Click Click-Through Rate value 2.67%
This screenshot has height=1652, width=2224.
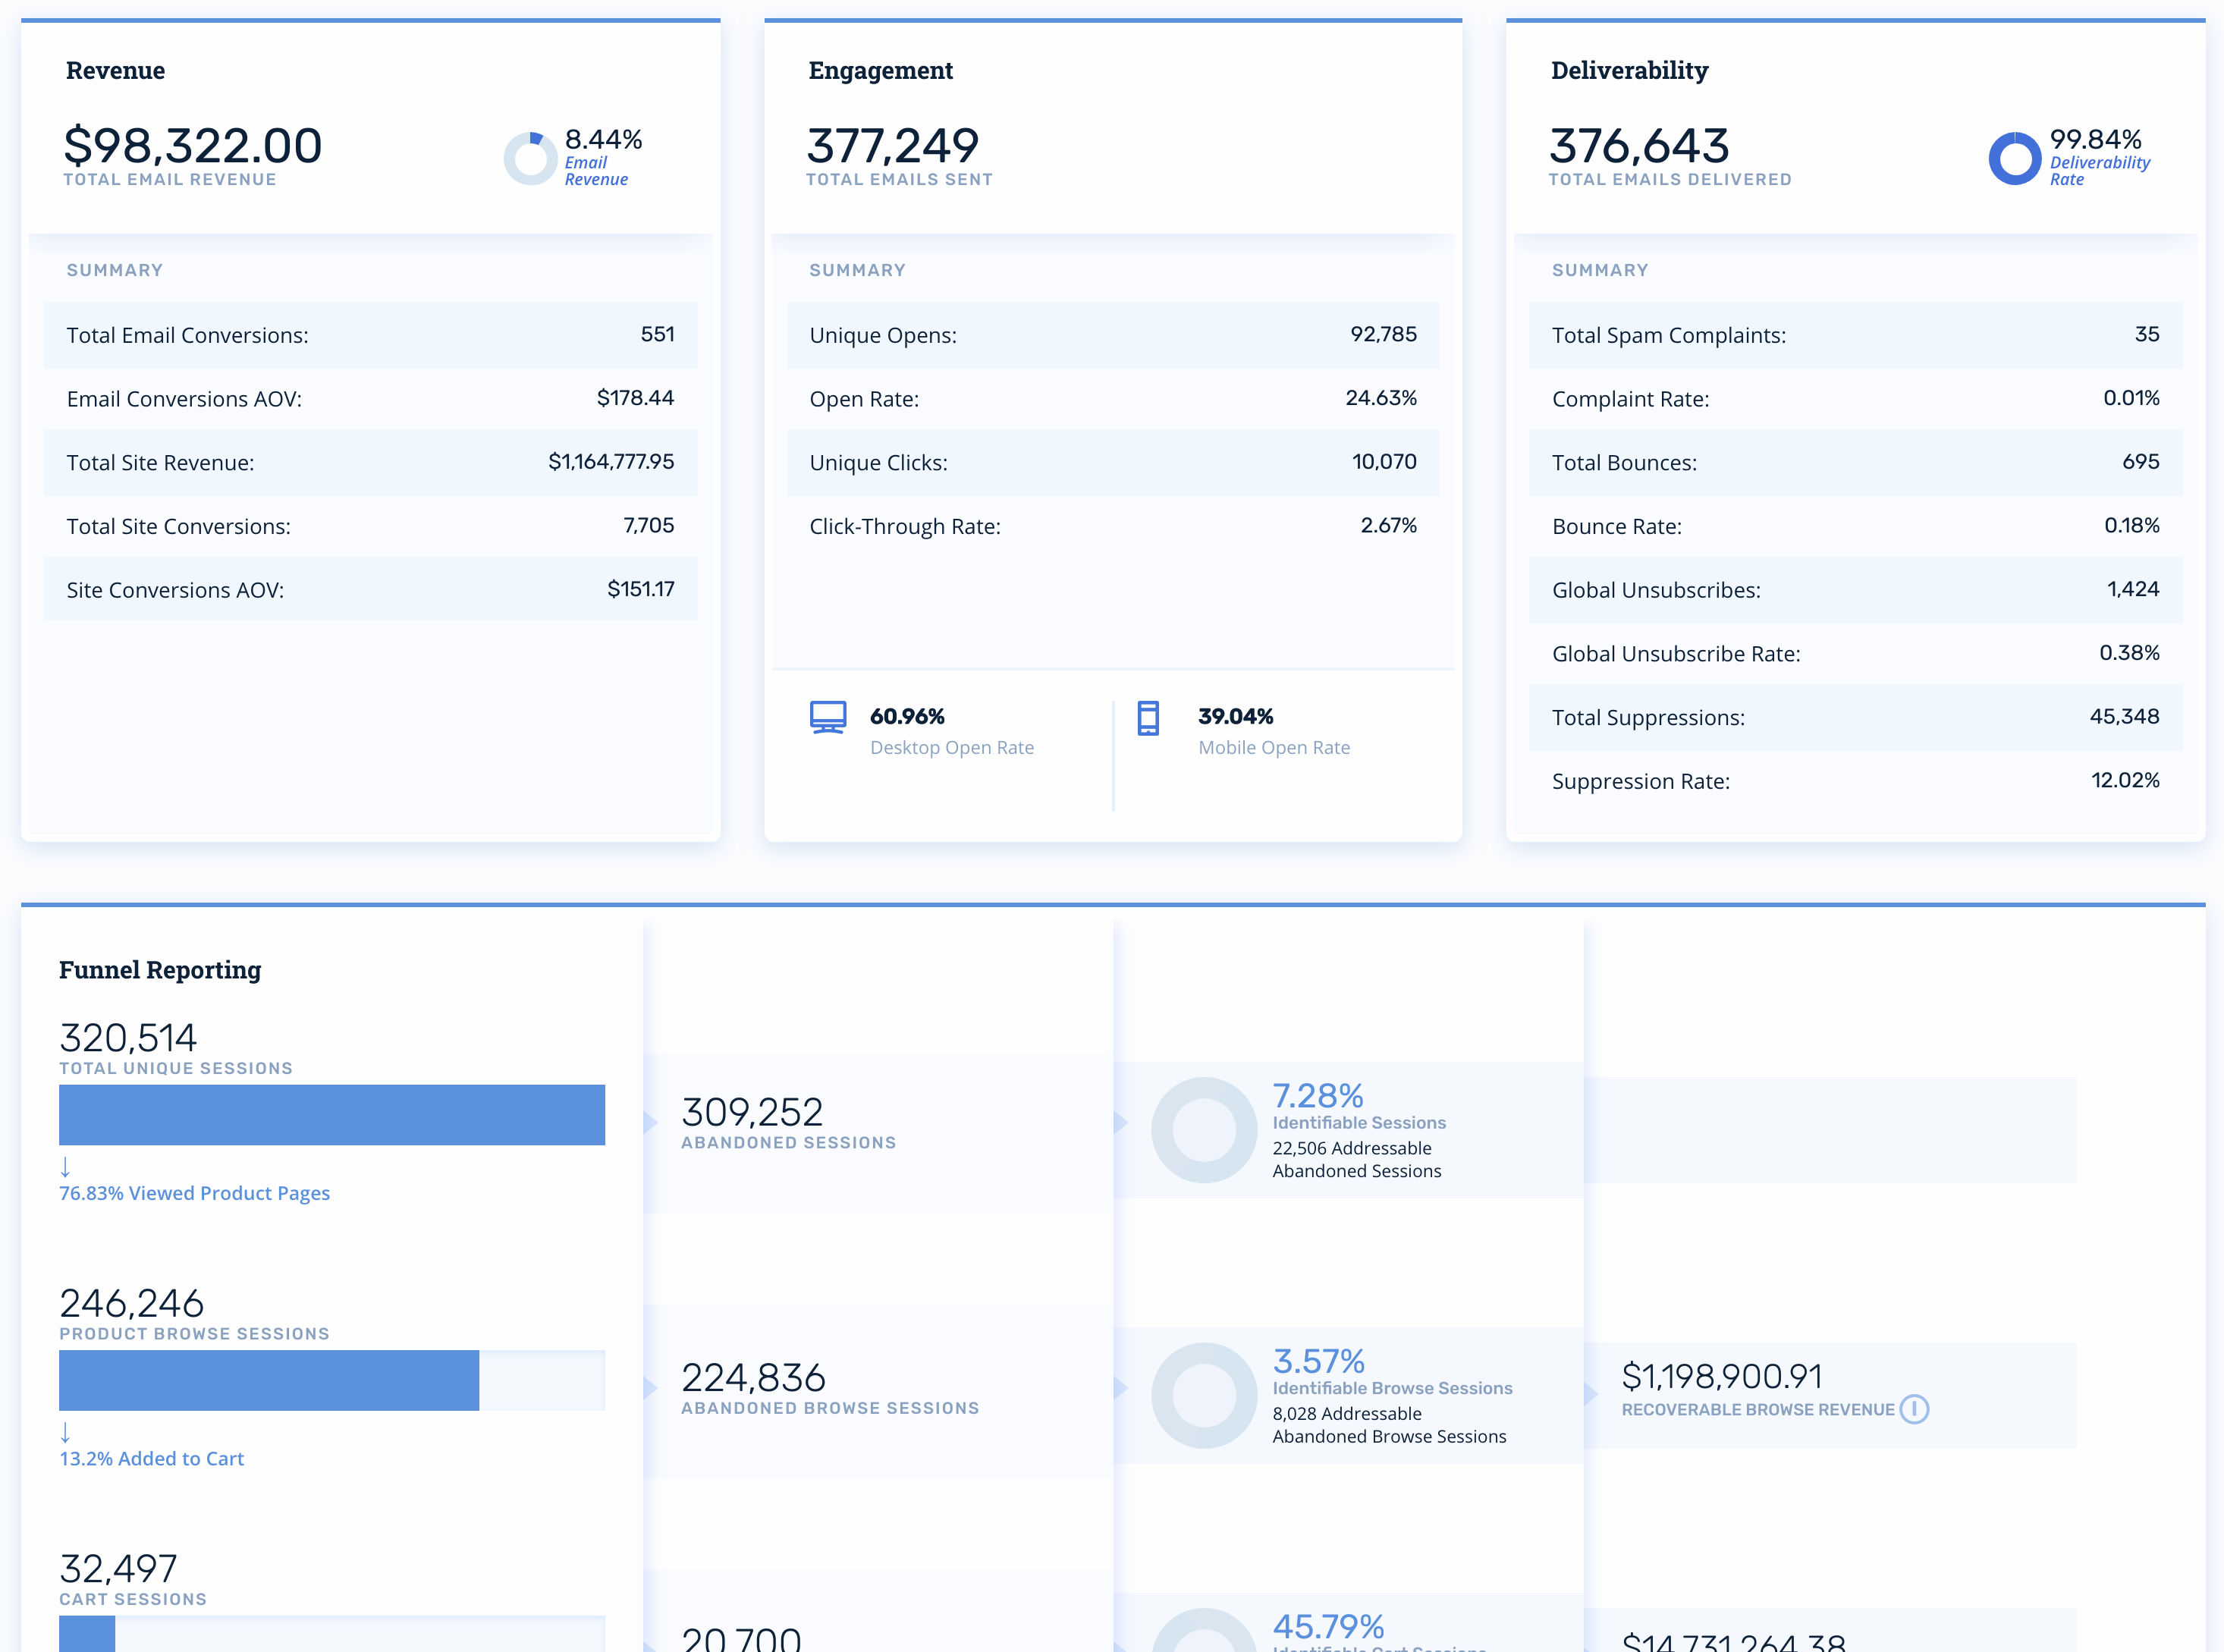(x=1388, y=525)
